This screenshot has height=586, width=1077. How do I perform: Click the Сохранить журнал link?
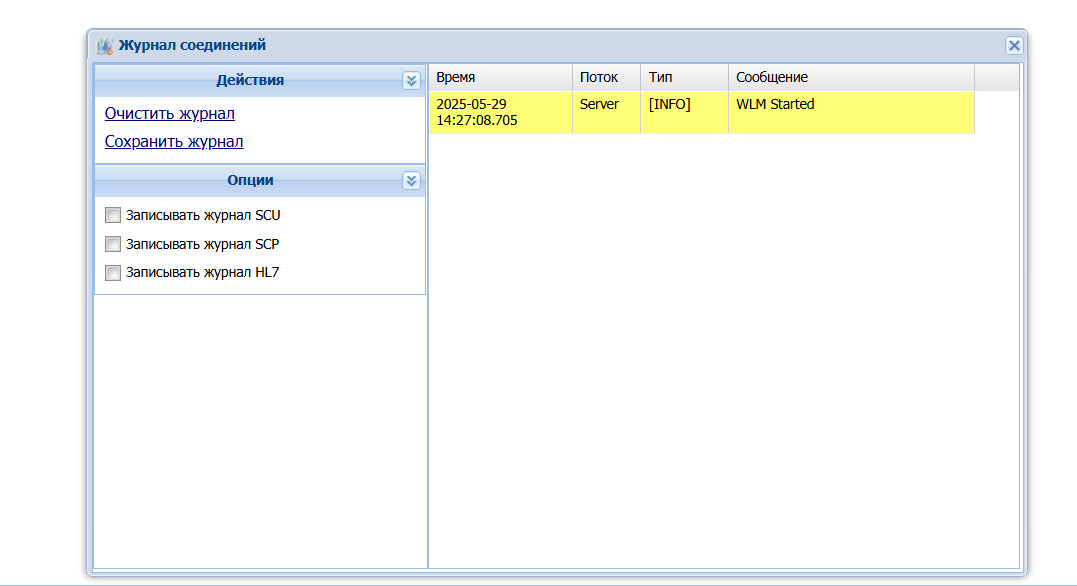tap(174, 142)
